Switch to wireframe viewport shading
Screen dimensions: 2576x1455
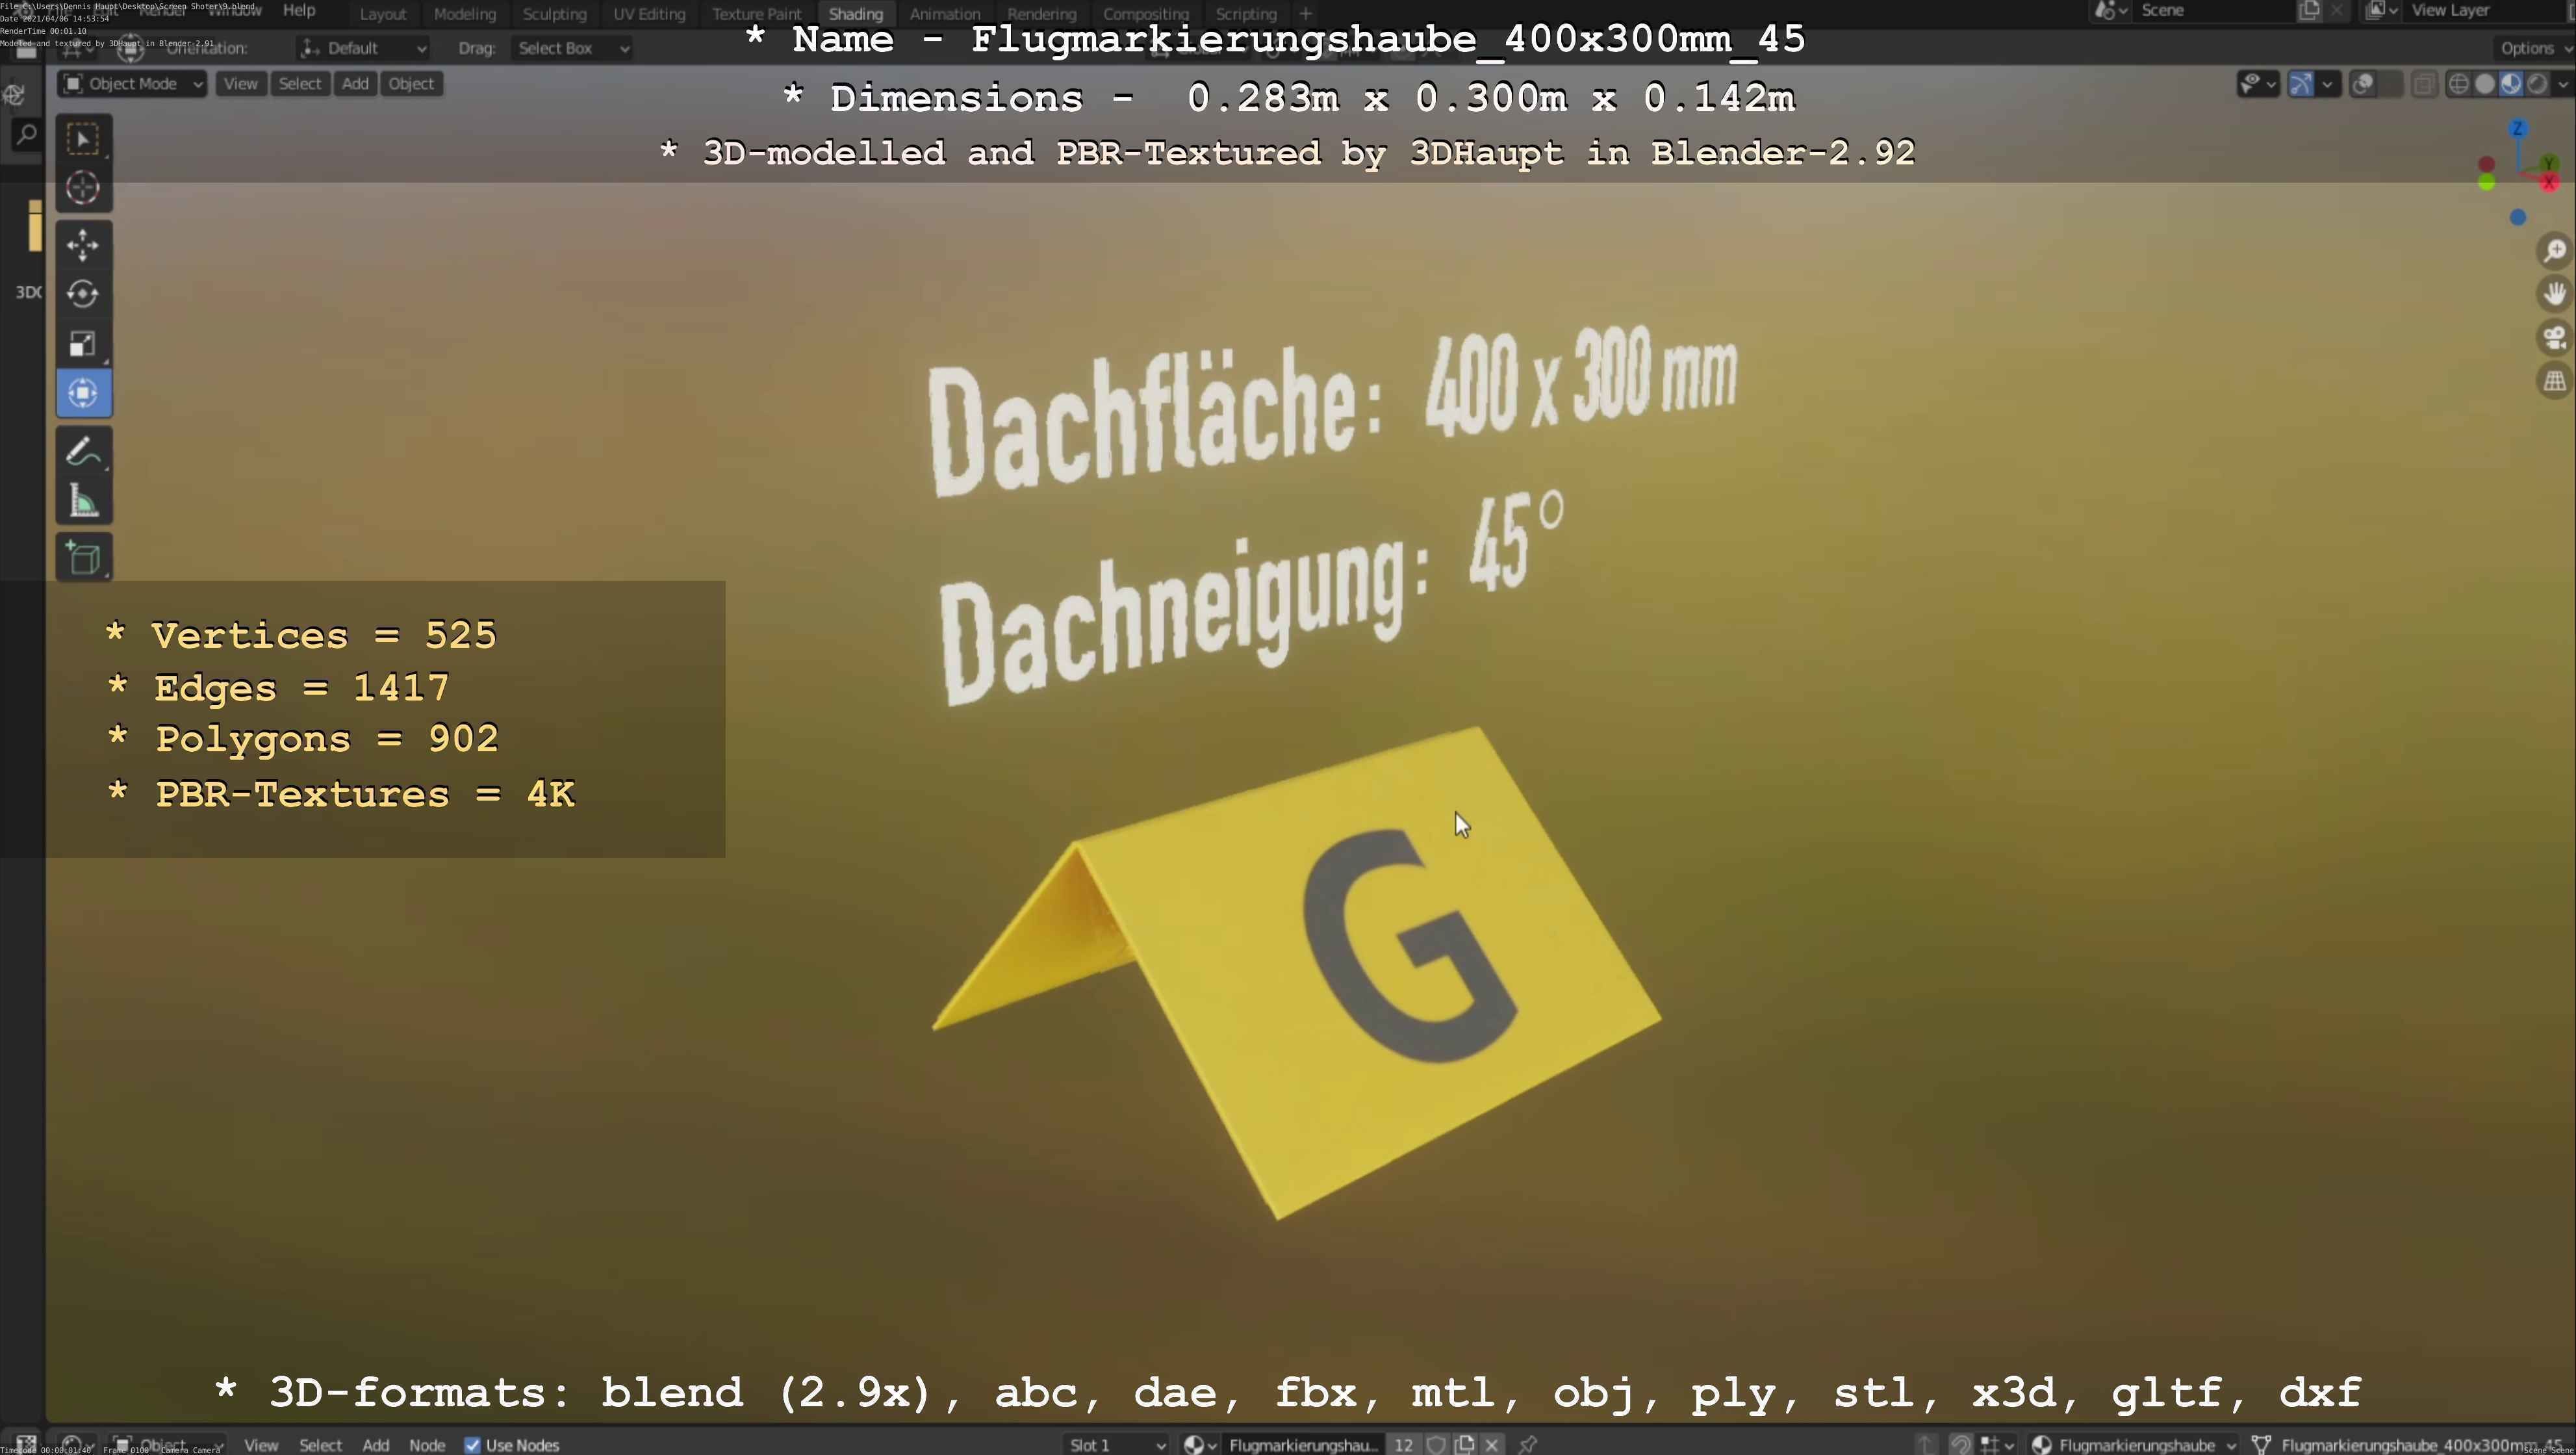tap(2458, 84)
